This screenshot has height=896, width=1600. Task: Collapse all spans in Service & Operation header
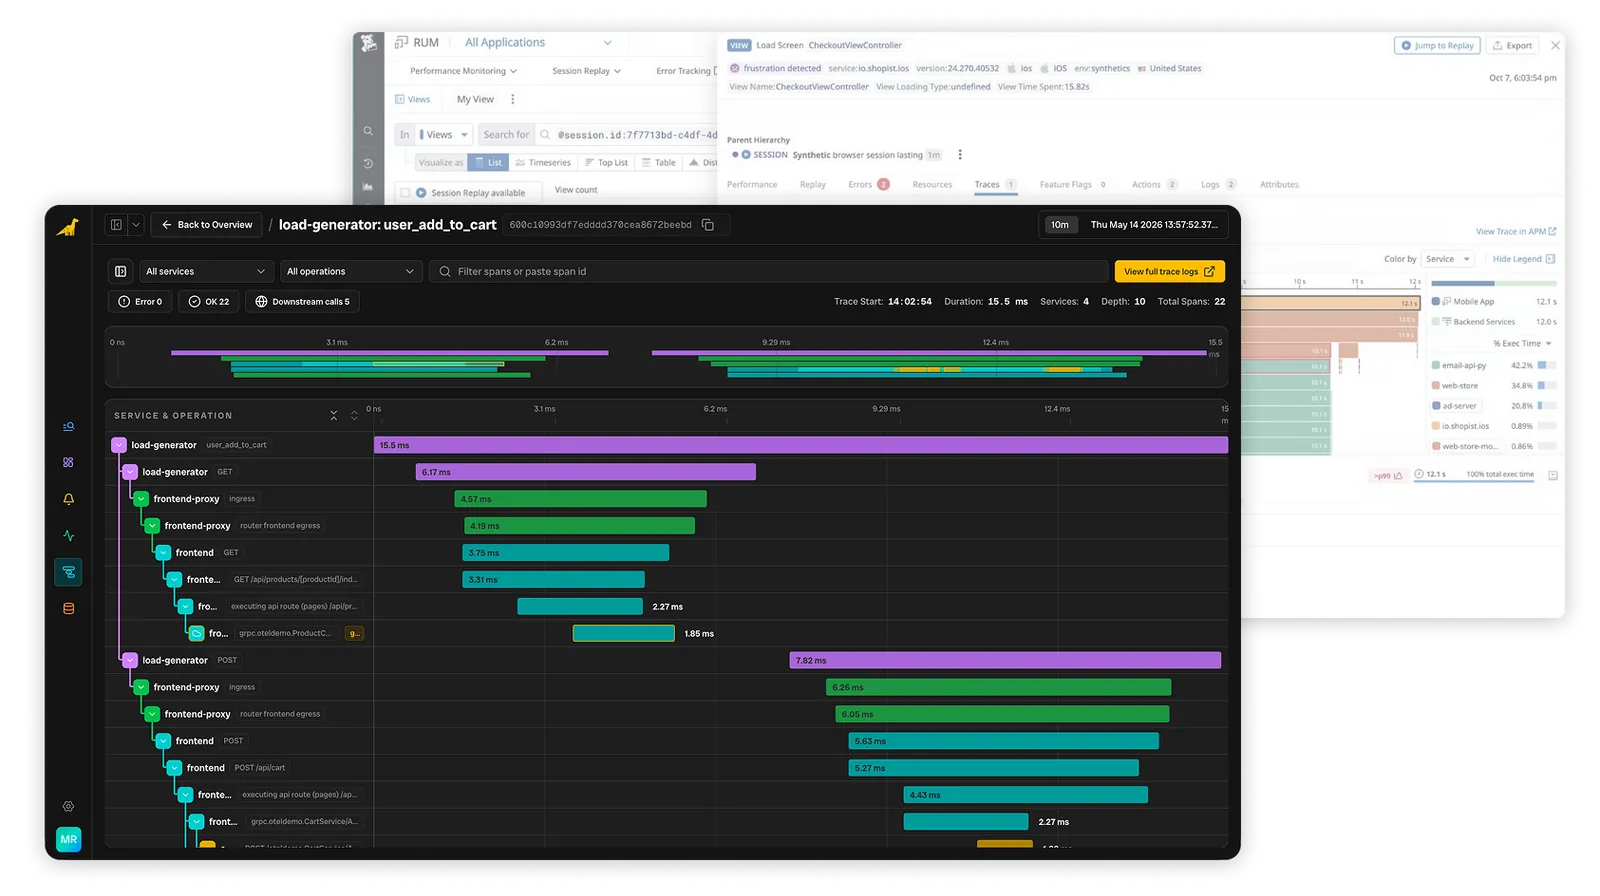click(334, 415)
